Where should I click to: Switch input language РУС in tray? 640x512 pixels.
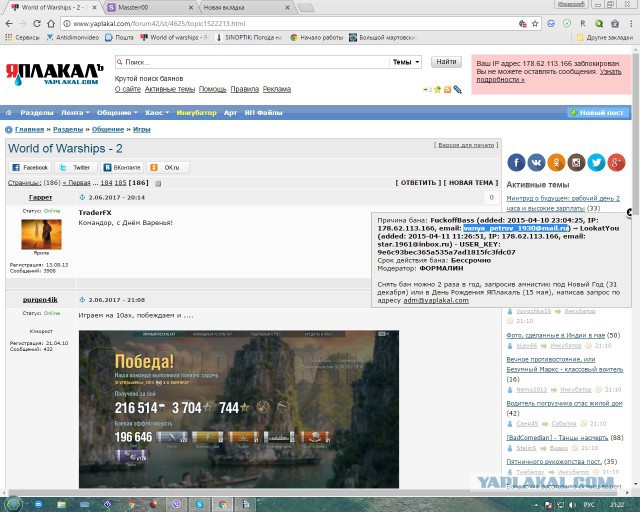pos(589,505)
